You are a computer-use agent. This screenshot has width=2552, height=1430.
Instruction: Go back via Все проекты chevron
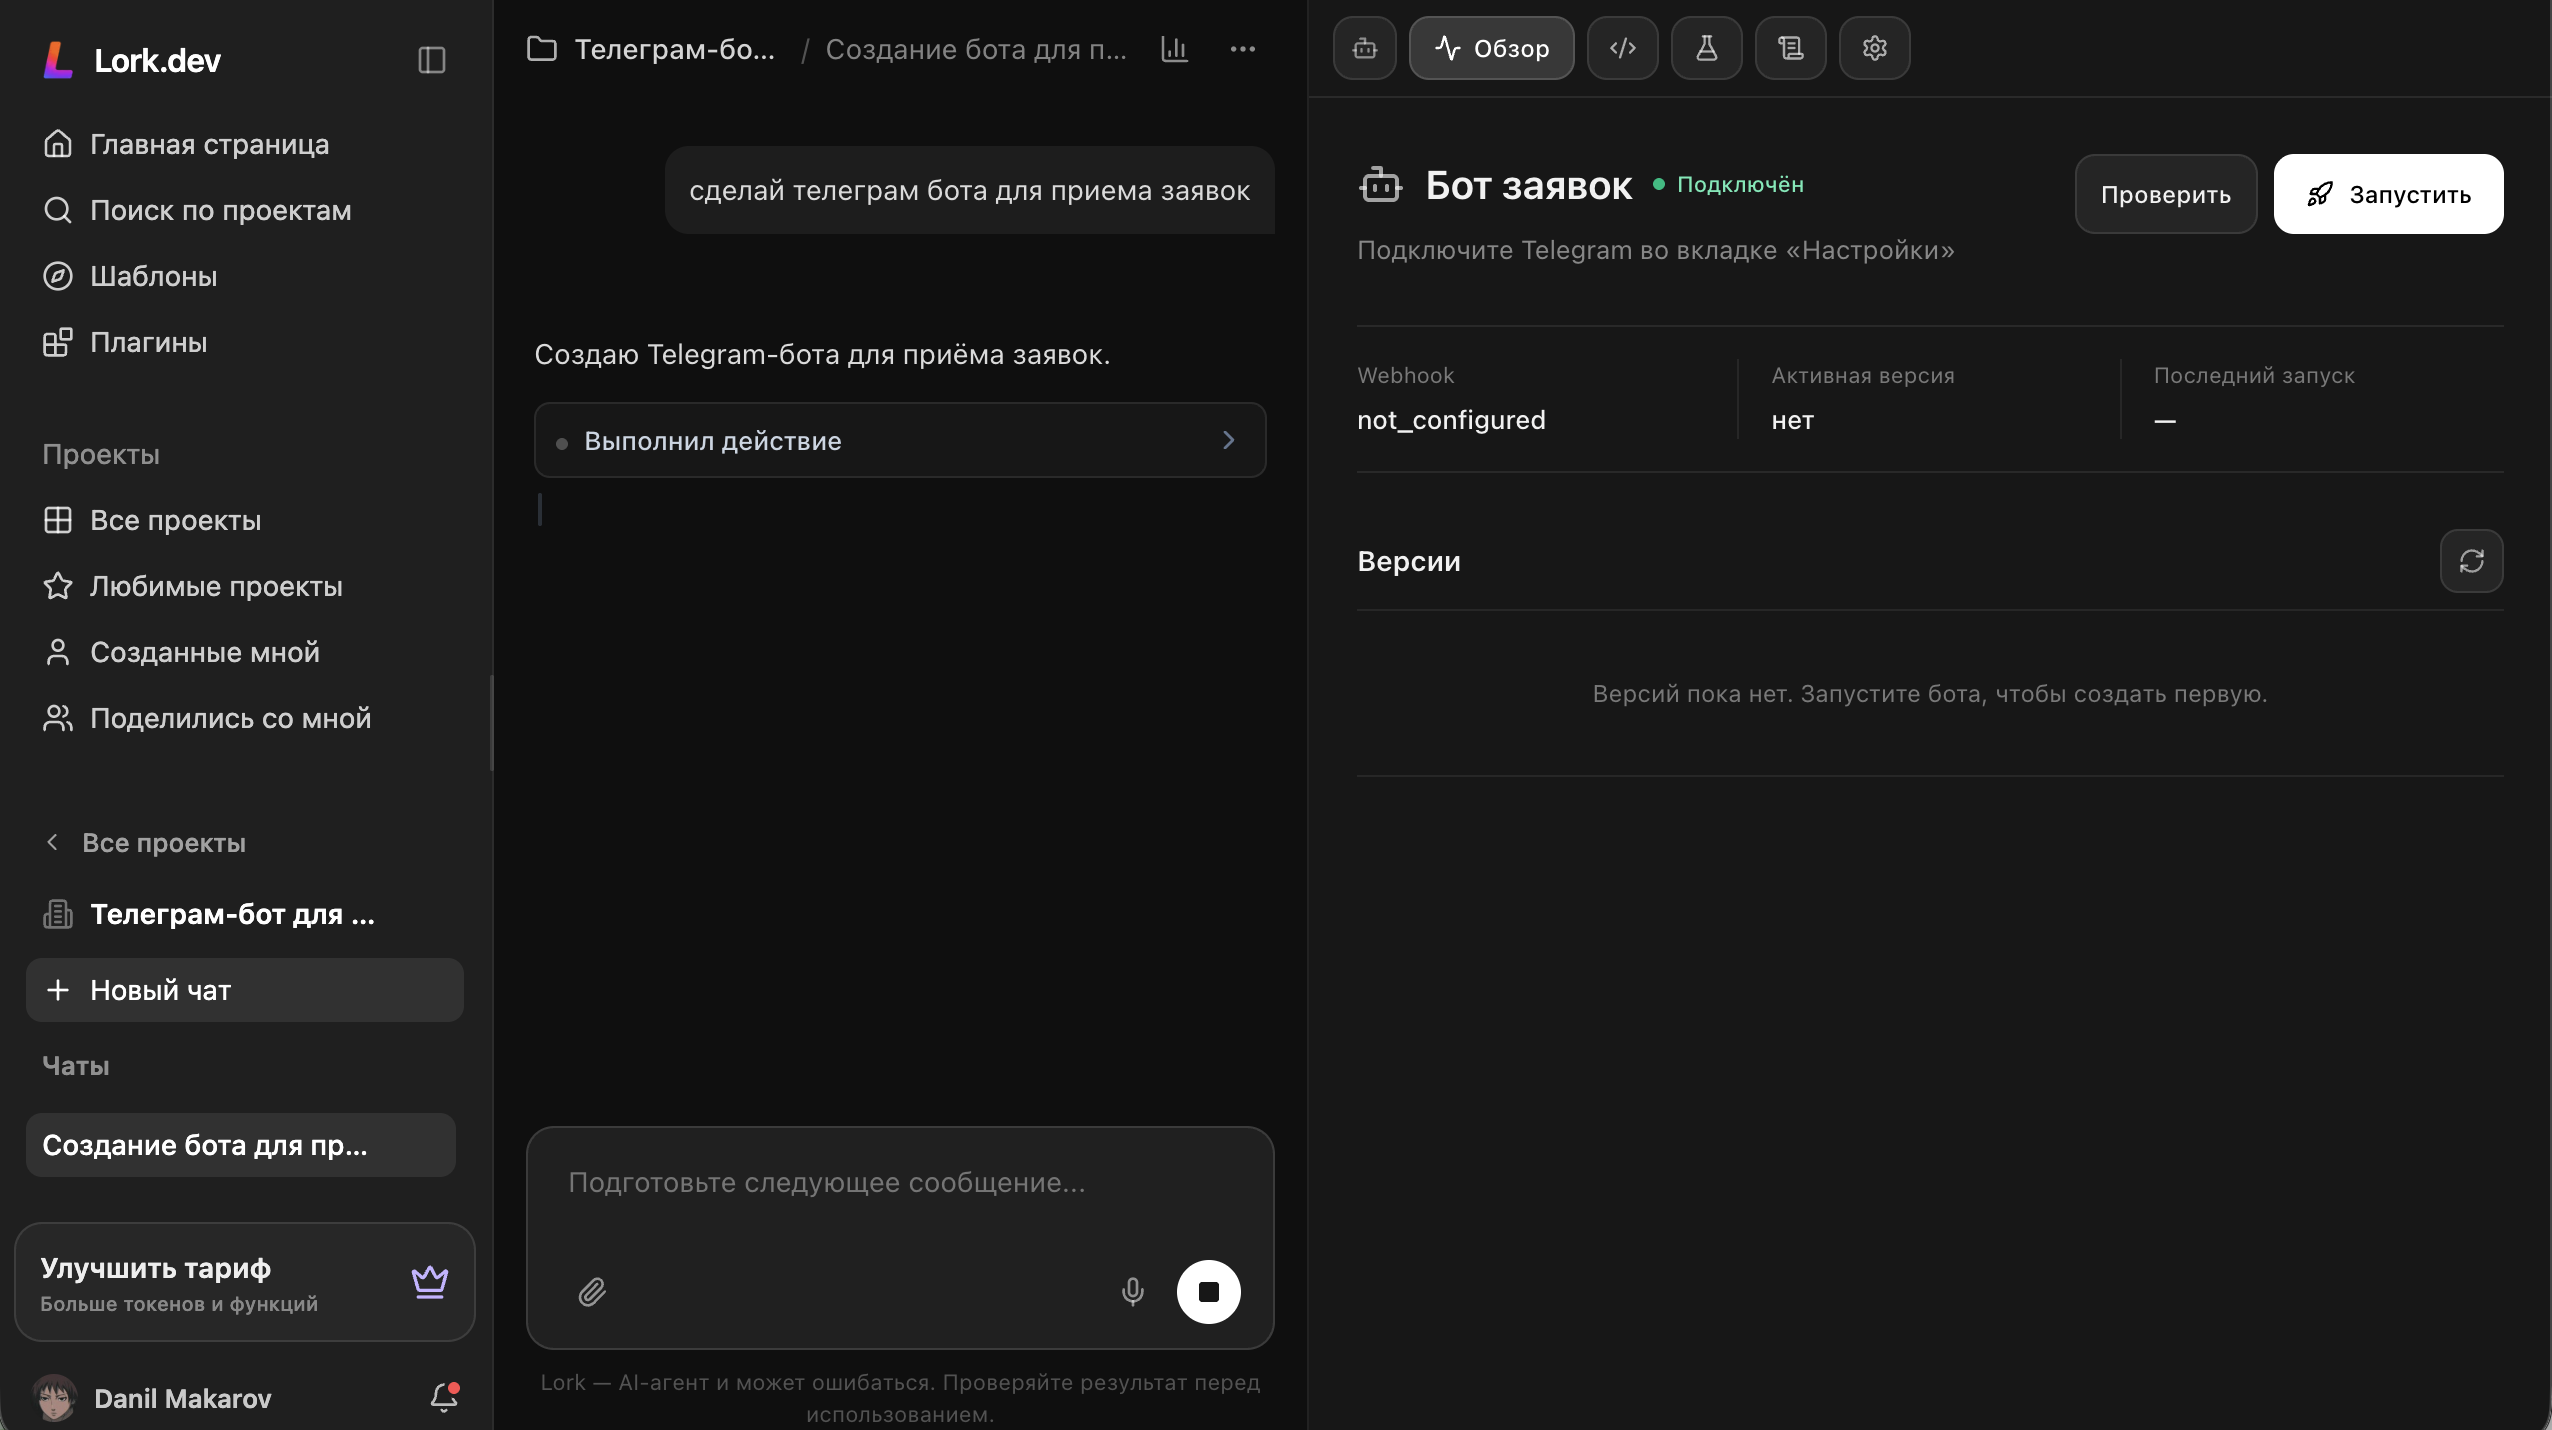(x=52, y=842)
